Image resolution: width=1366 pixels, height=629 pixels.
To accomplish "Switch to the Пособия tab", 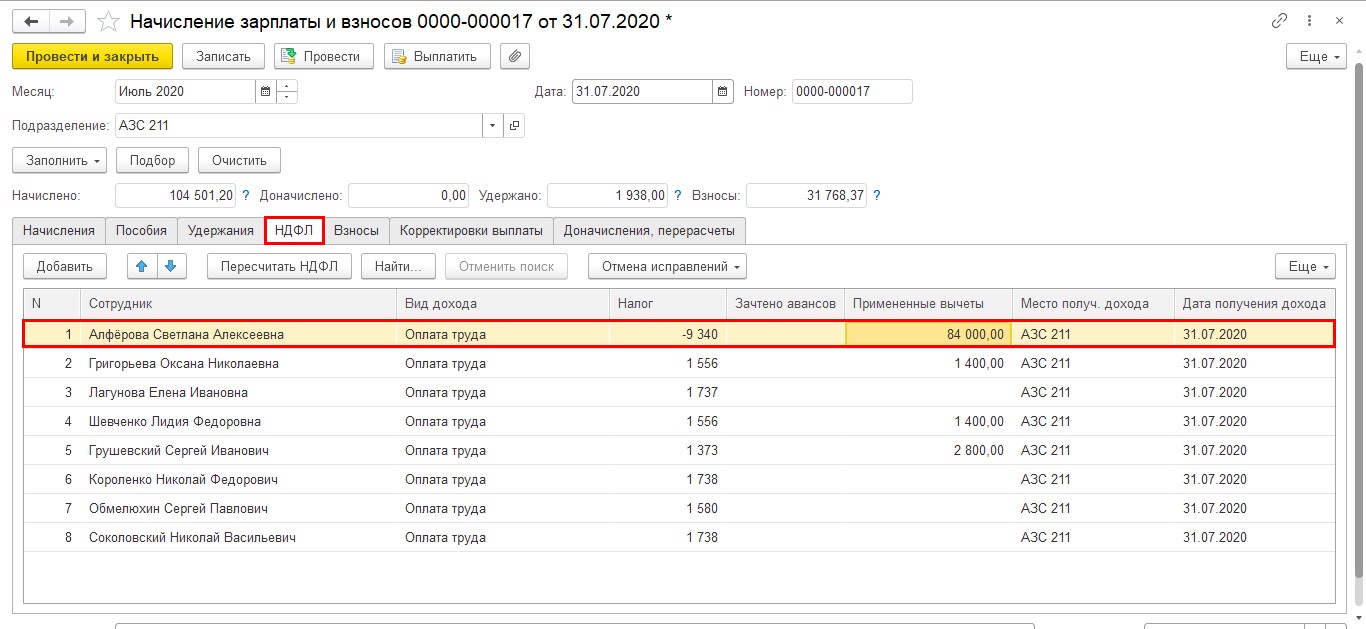I will [141, 231].
